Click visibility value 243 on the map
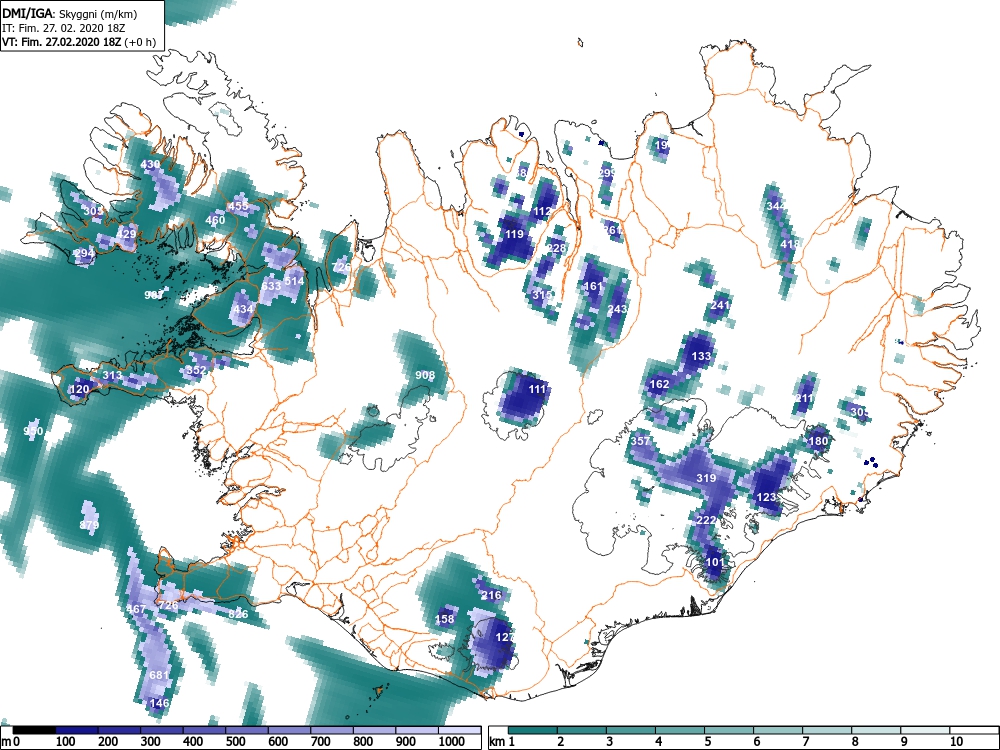The width and height of the screenshot is (1000, 750). [617, 309]
